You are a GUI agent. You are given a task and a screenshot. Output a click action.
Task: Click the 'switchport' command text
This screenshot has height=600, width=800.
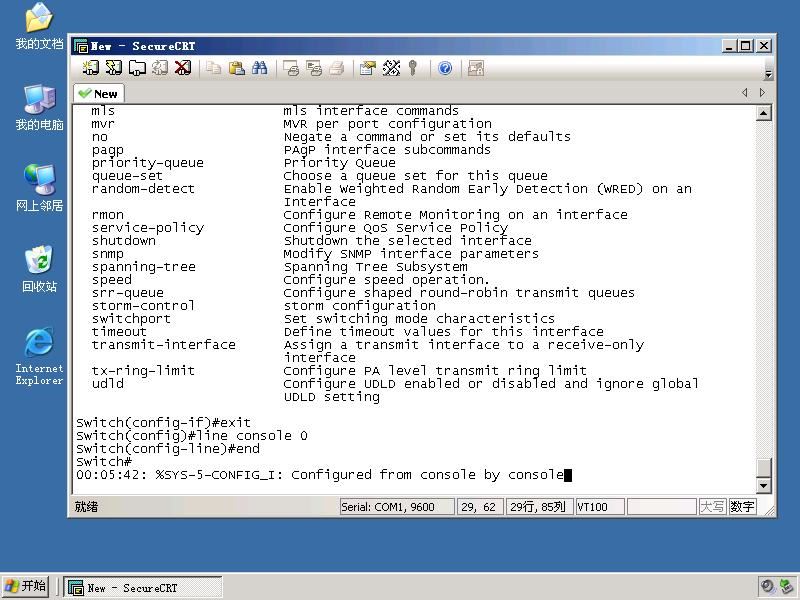pyautogui.click(x=131, y=319)
